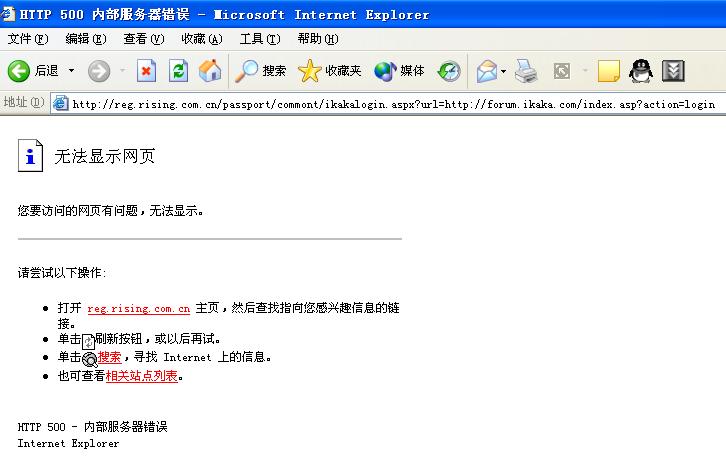
Task: Click the inline search magnifier icon
Action: coord(89,359)
